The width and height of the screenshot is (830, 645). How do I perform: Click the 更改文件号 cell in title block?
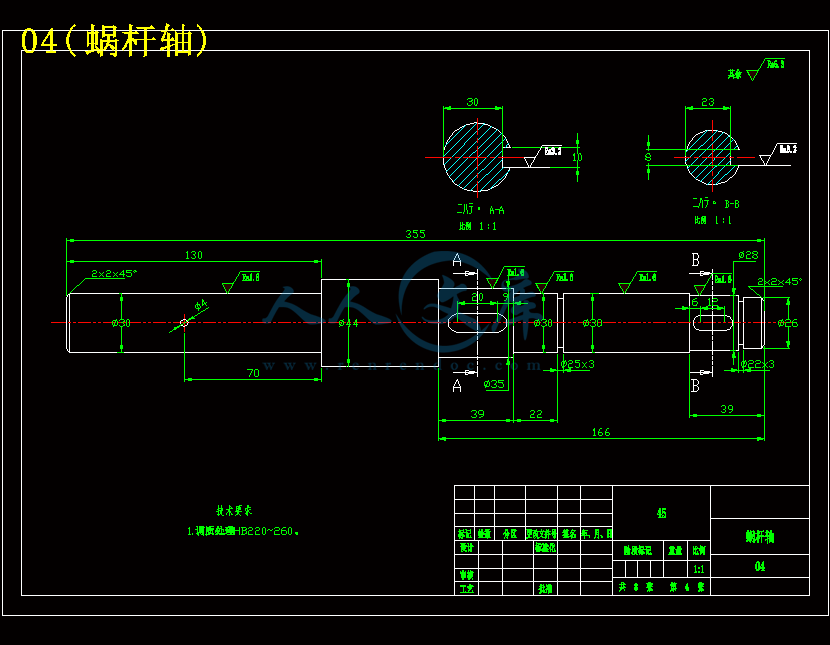pos(541,534)
